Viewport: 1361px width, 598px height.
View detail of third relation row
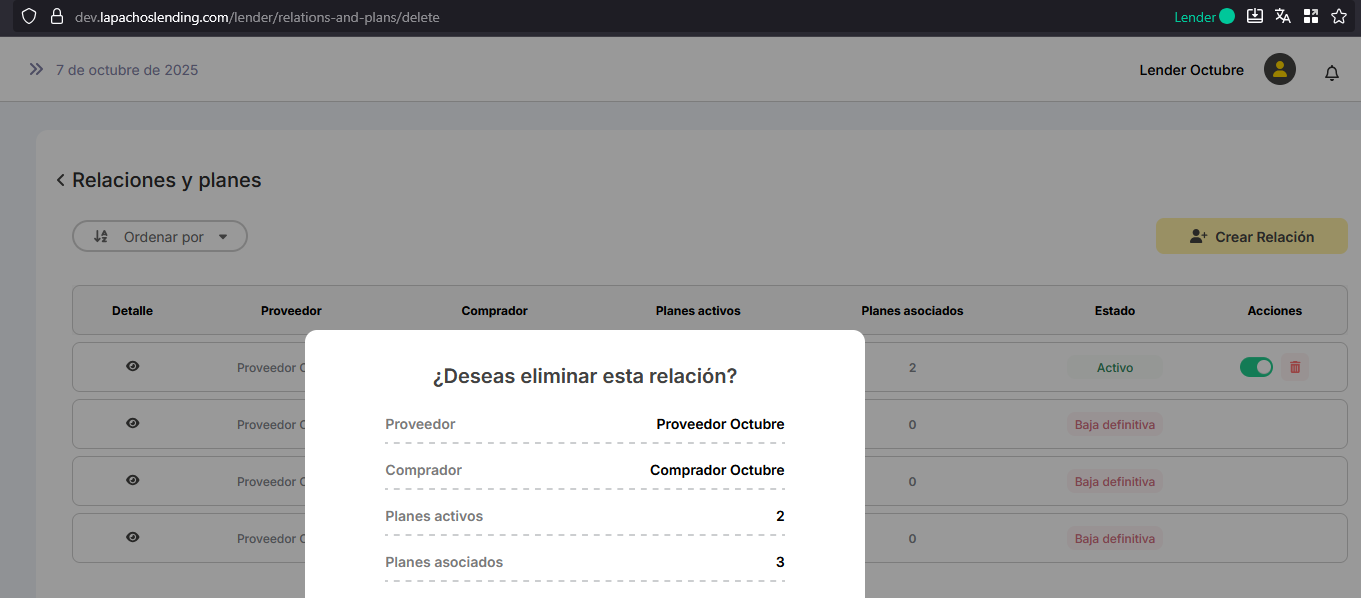[x=132, y=481]
